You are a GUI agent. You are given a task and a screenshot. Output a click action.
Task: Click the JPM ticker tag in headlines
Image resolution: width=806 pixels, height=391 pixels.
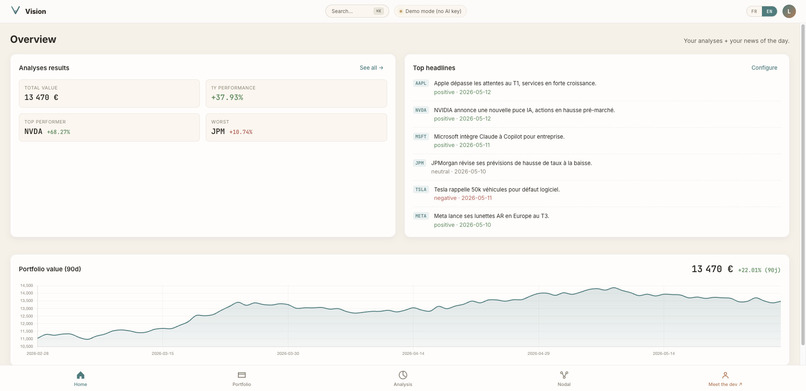click(419, 163)
